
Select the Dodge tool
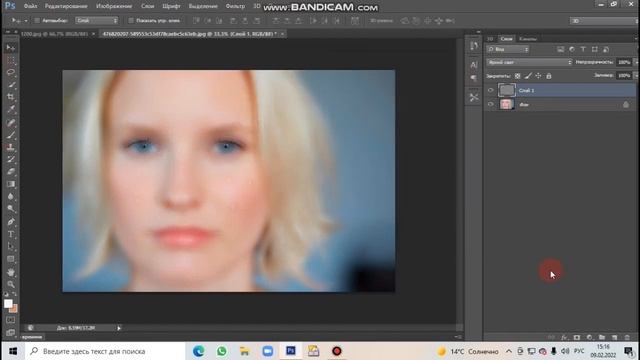click(x=11, y=209)
